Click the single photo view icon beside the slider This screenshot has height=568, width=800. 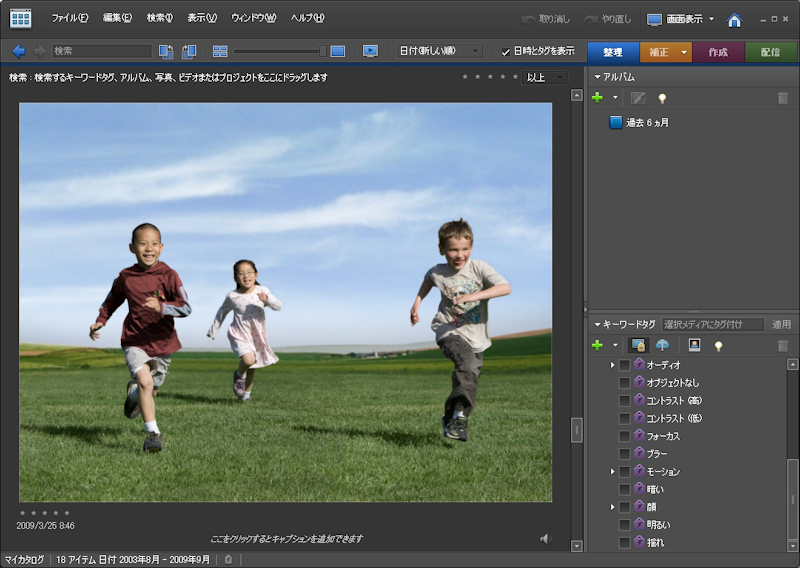338,51
